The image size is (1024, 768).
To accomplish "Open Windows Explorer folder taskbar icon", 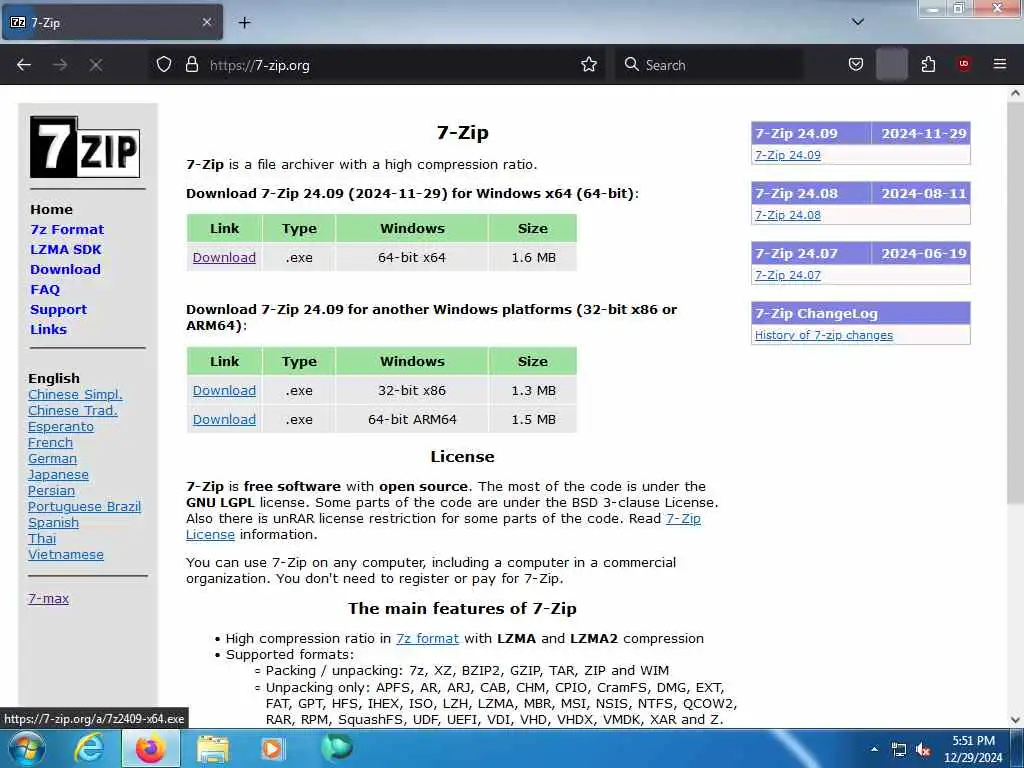I will [x=213, y=750].
